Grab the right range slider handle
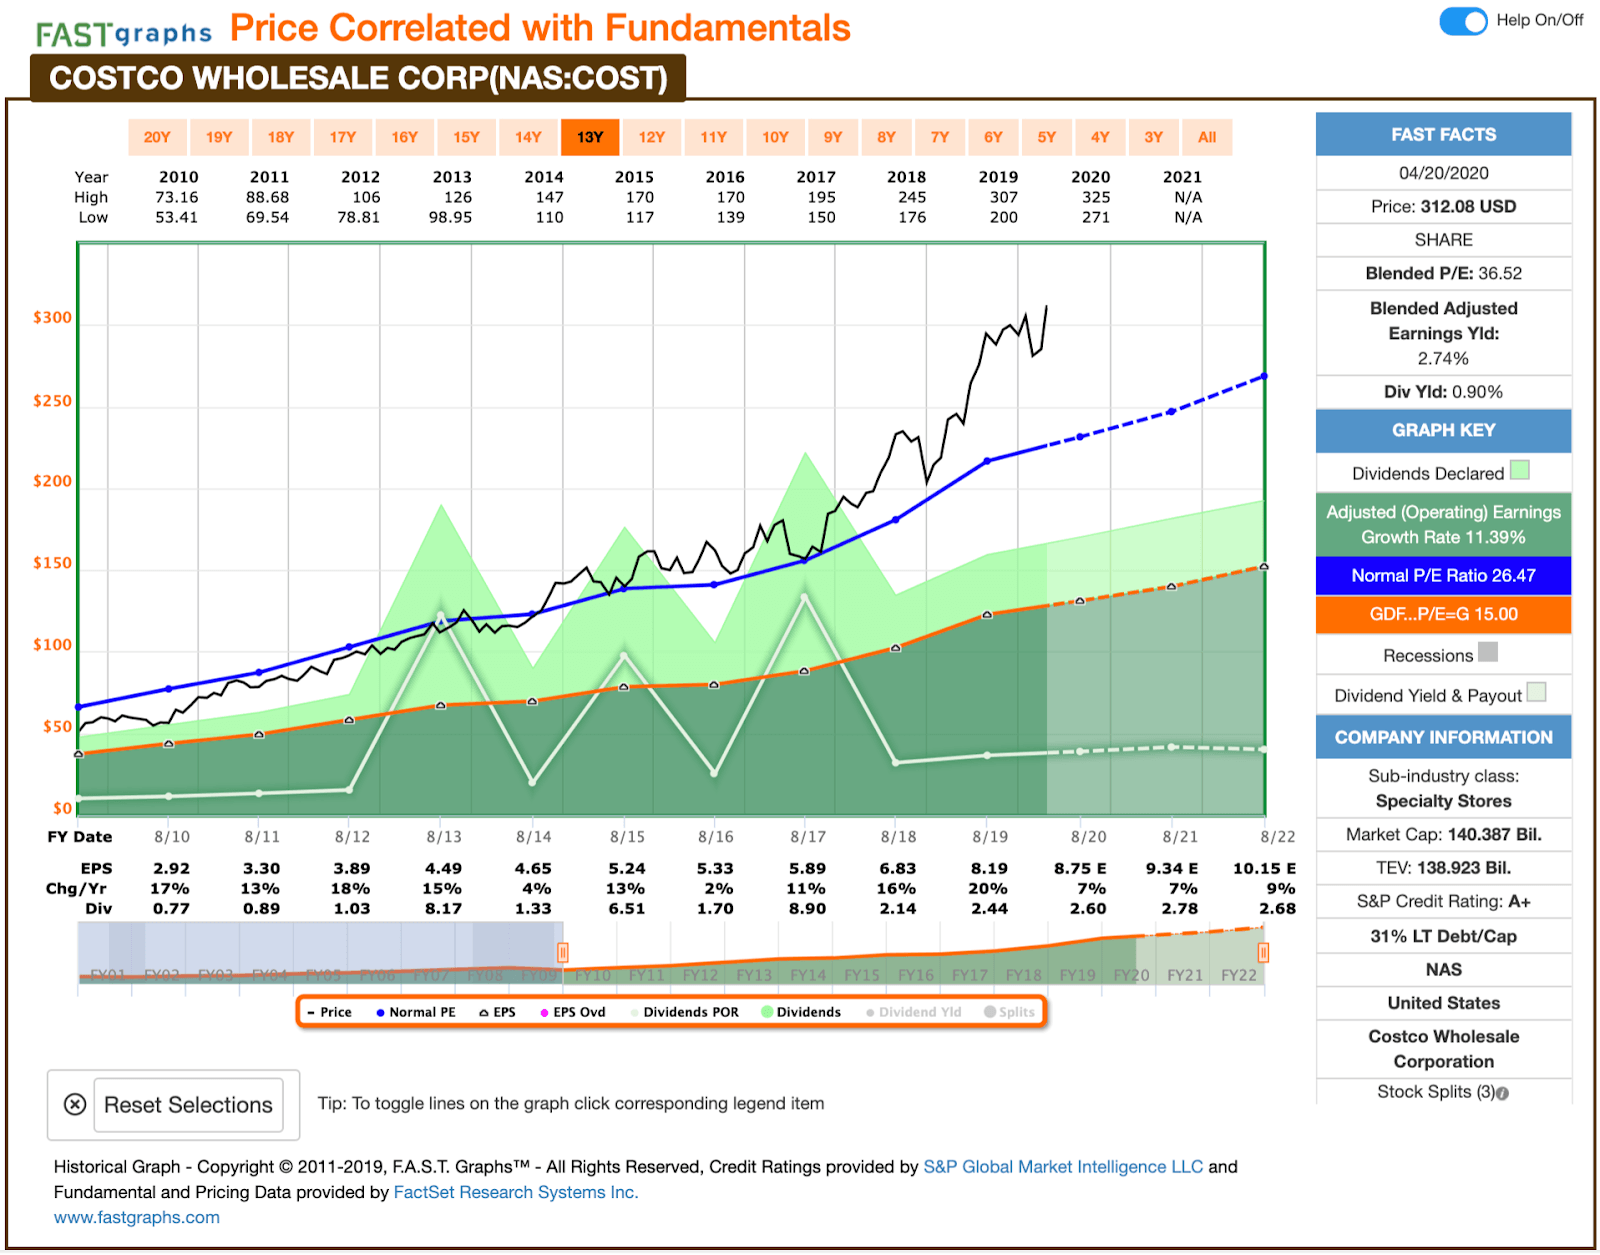Image resolution: width=1600 pixels, height=1255 pixels. coord(1263,952)
